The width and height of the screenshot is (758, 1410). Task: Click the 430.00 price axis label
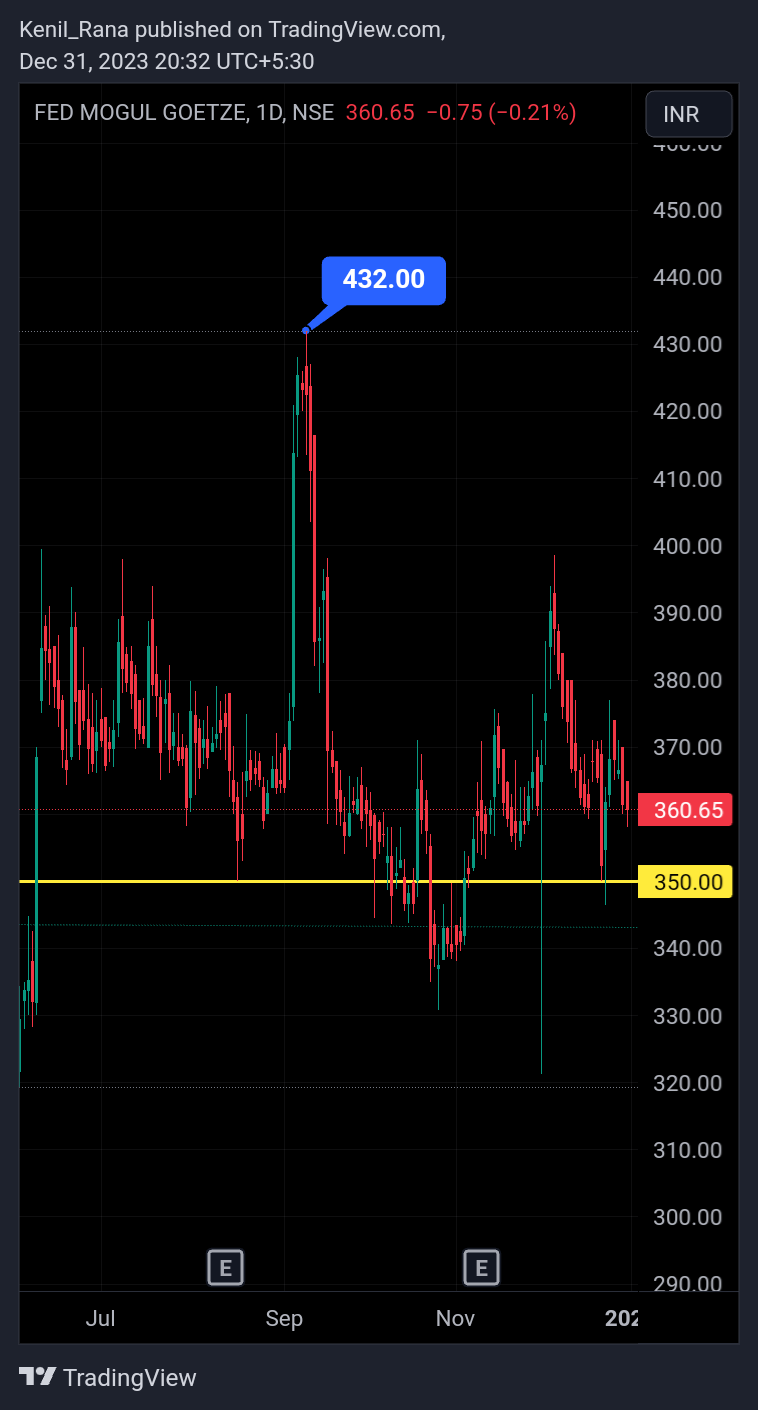[687, 344]
